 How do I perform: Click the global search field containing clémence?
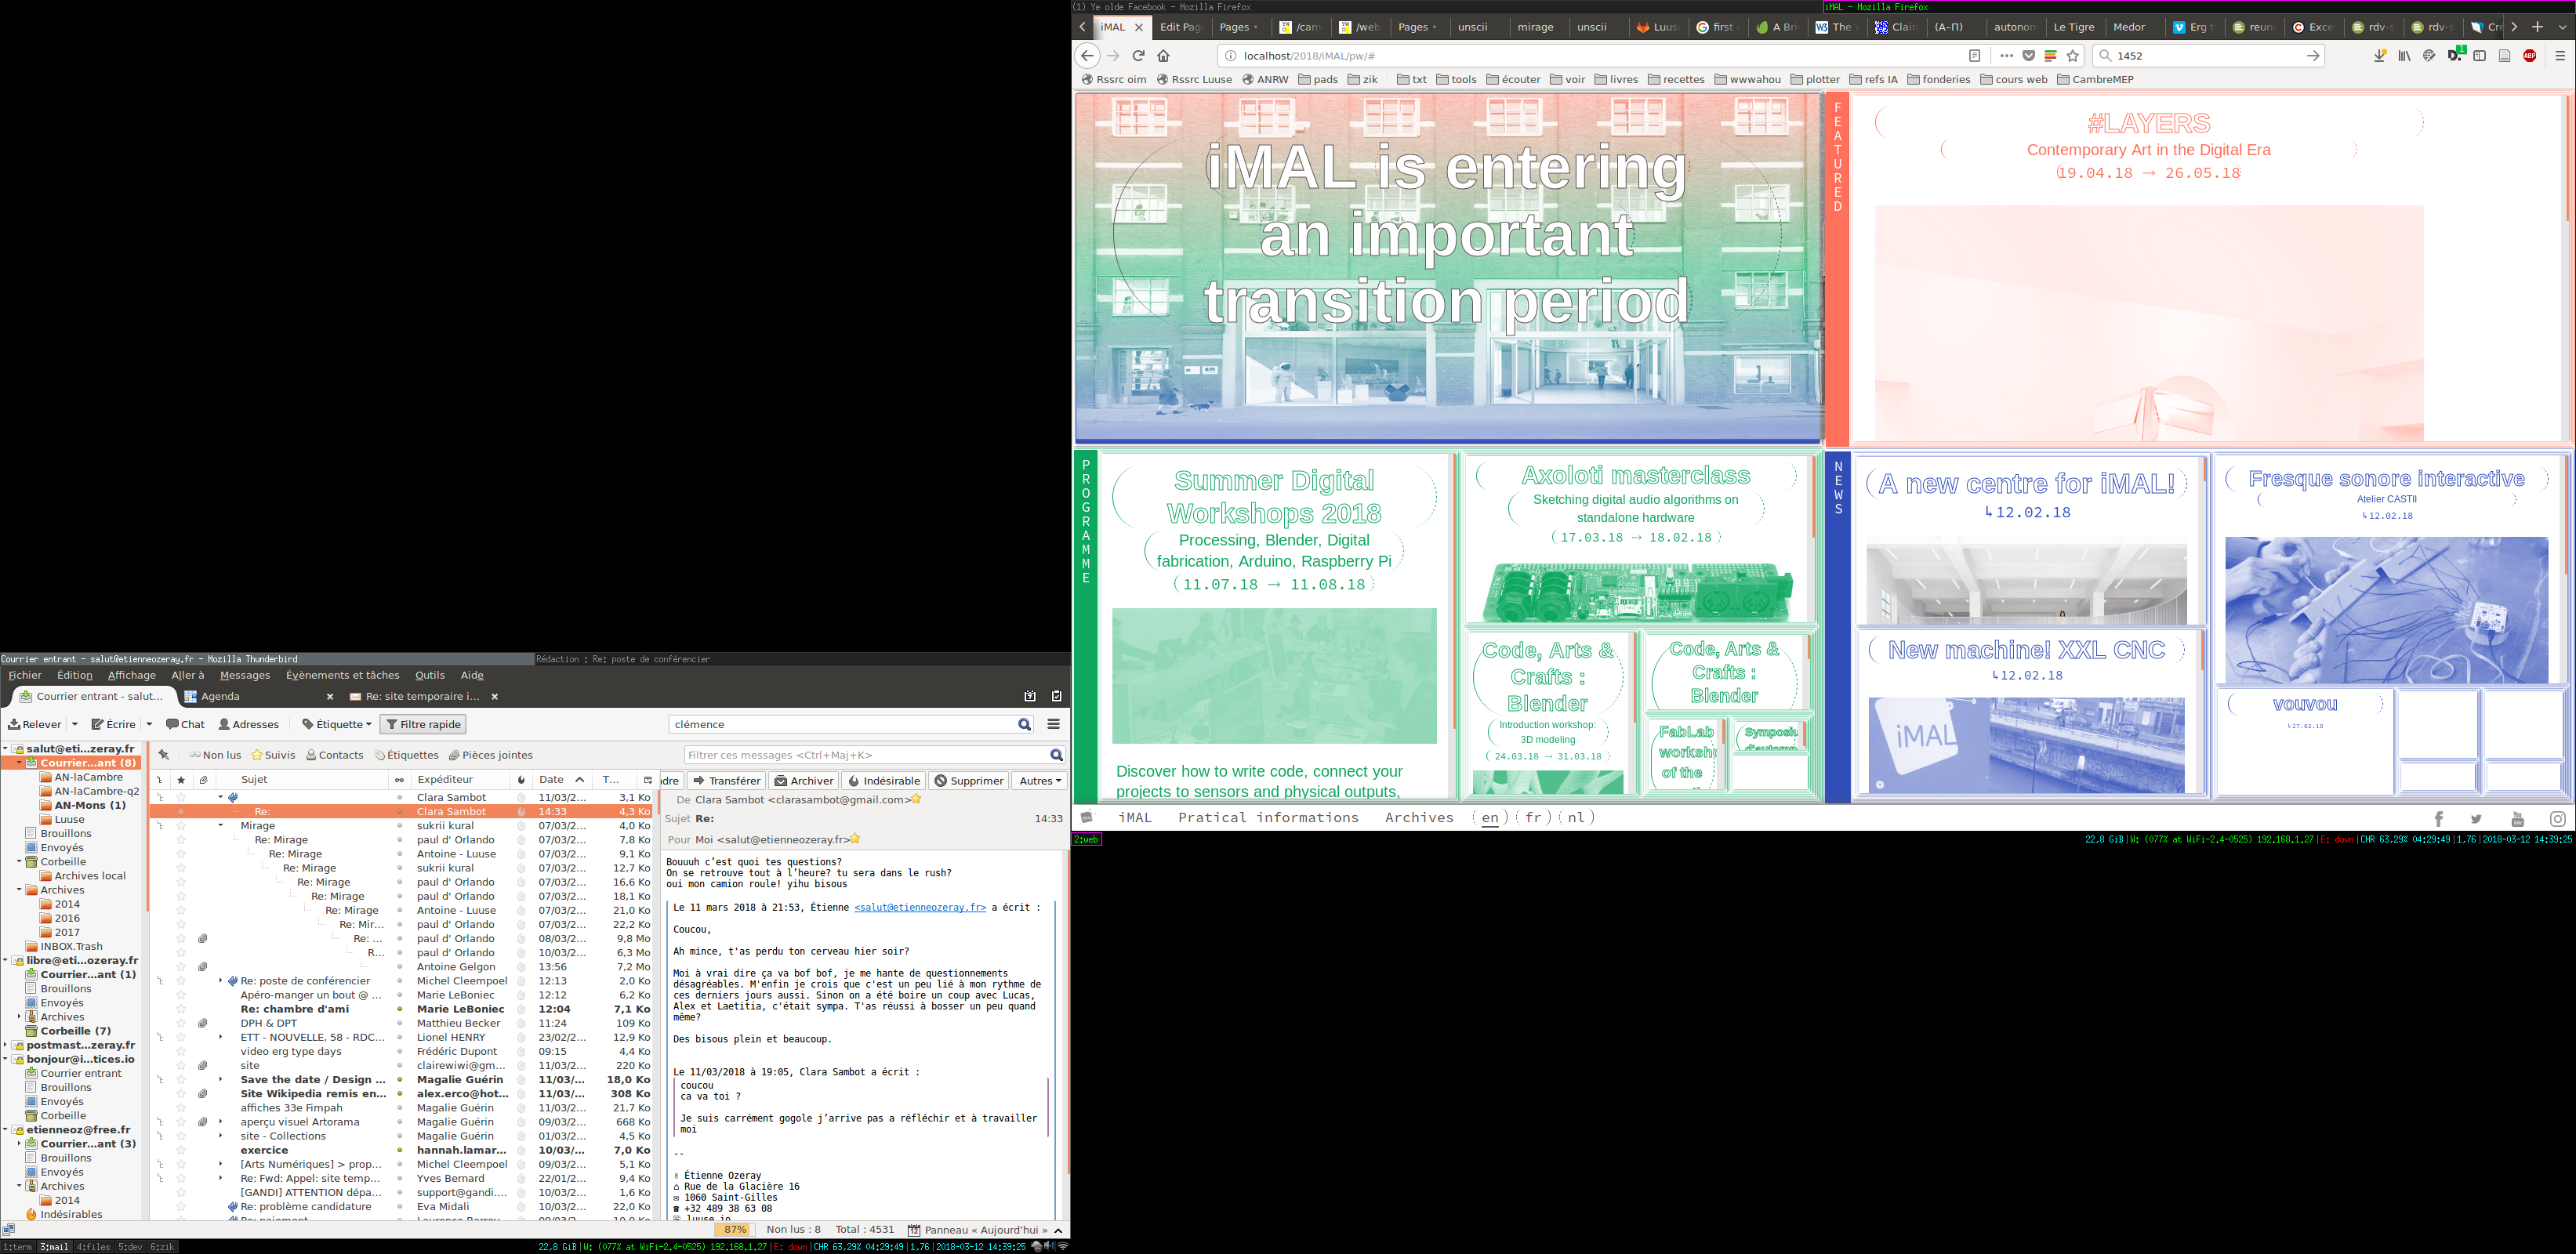840,724
